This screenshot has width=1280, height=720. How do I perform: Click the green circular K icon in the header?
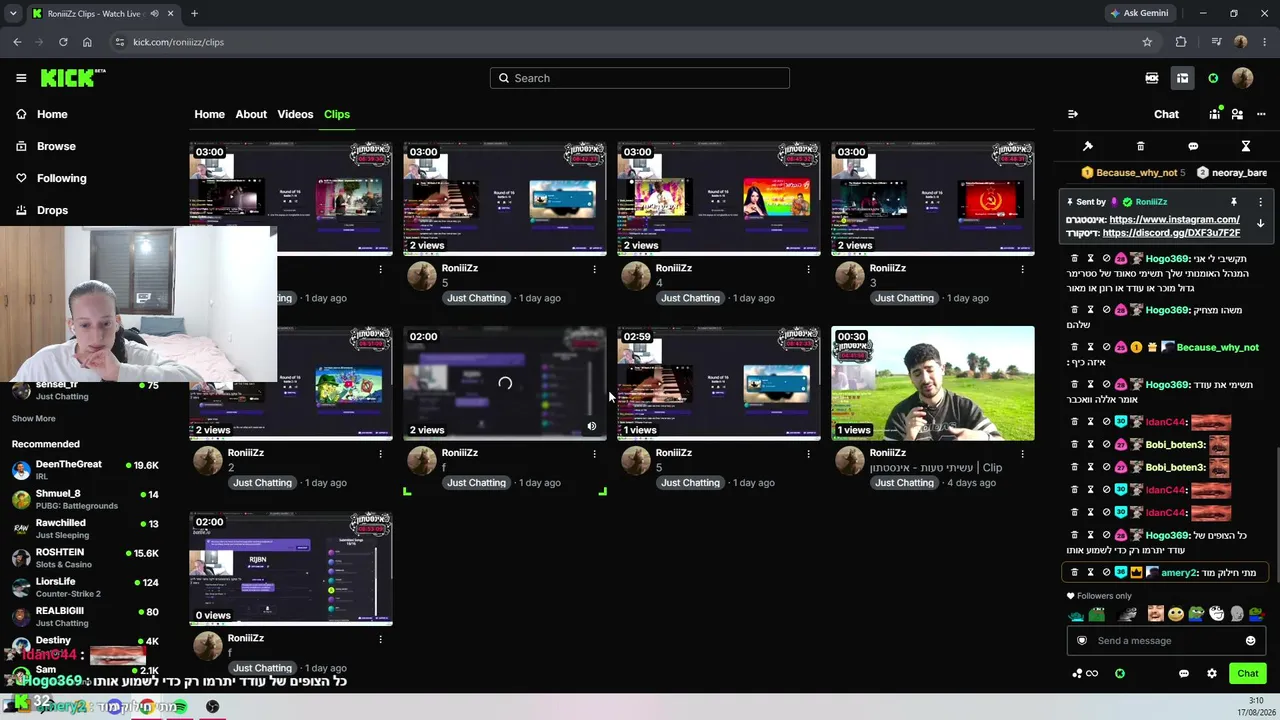pyautogui.click(x=1213, y=78)
